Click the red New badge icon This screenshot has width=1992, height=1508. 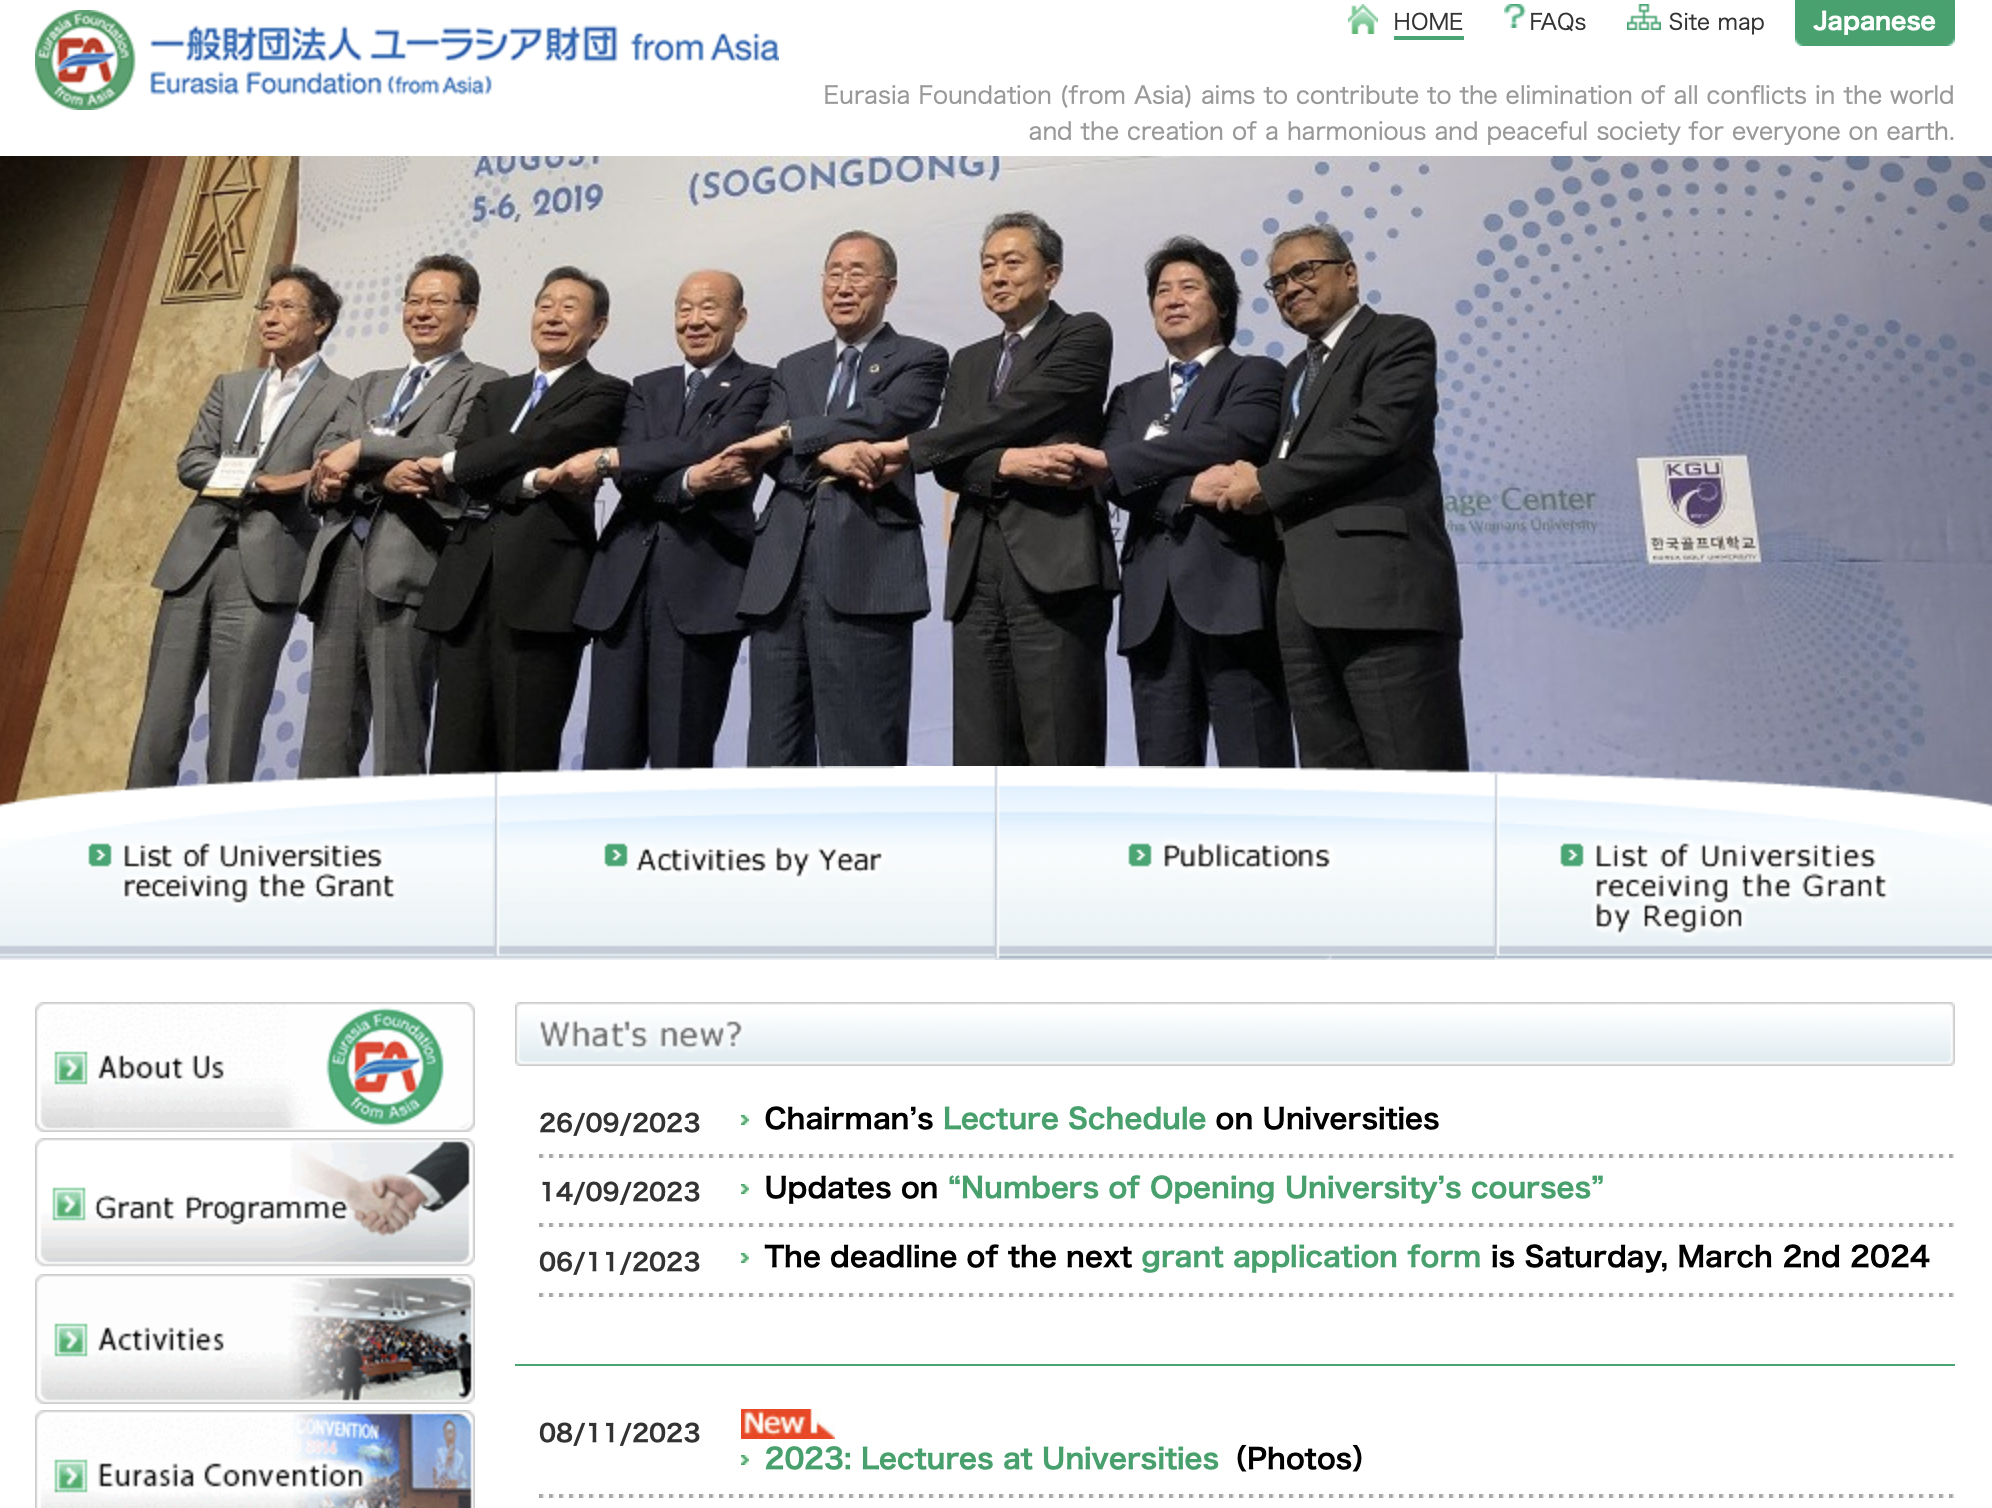[786, 1423]
